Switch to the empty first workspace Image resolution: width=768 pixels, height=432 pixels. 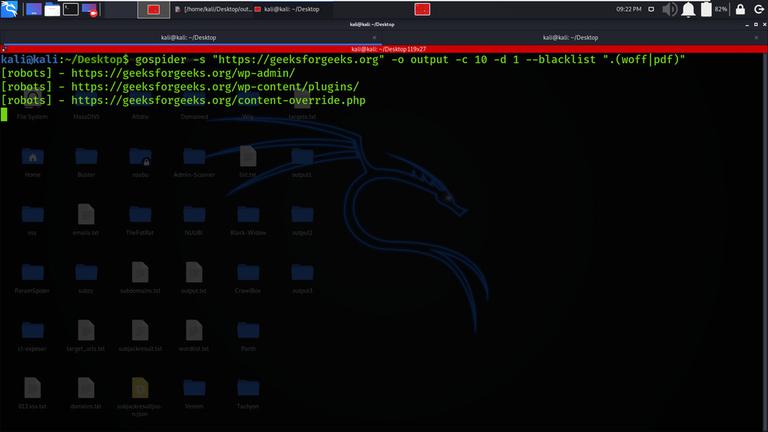120,9
